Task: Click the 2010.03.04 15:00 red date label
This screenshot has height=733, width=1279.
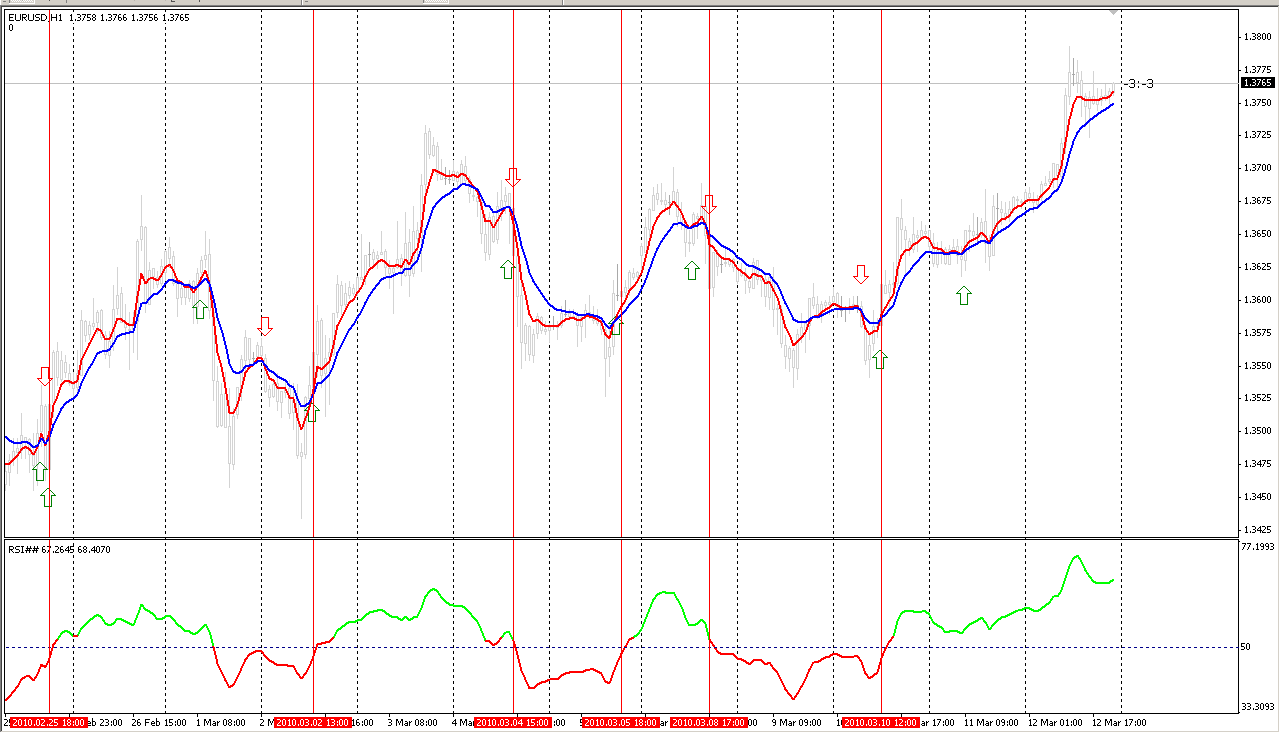Action: click(512, 722)
